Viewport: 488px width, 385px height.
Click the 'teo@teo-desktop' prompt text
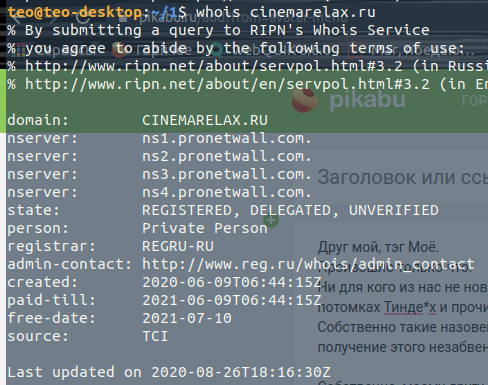75,13
